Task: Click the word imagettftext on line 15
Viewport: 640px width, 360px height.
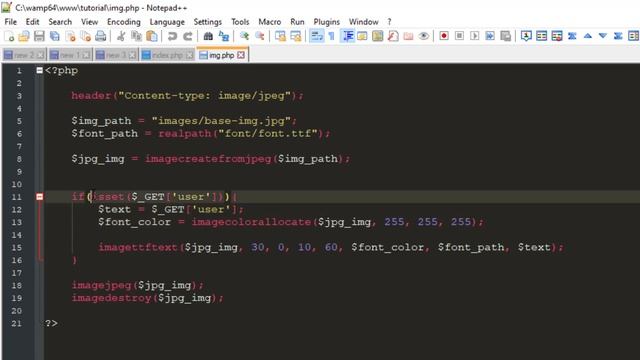Action: point(138,247)
